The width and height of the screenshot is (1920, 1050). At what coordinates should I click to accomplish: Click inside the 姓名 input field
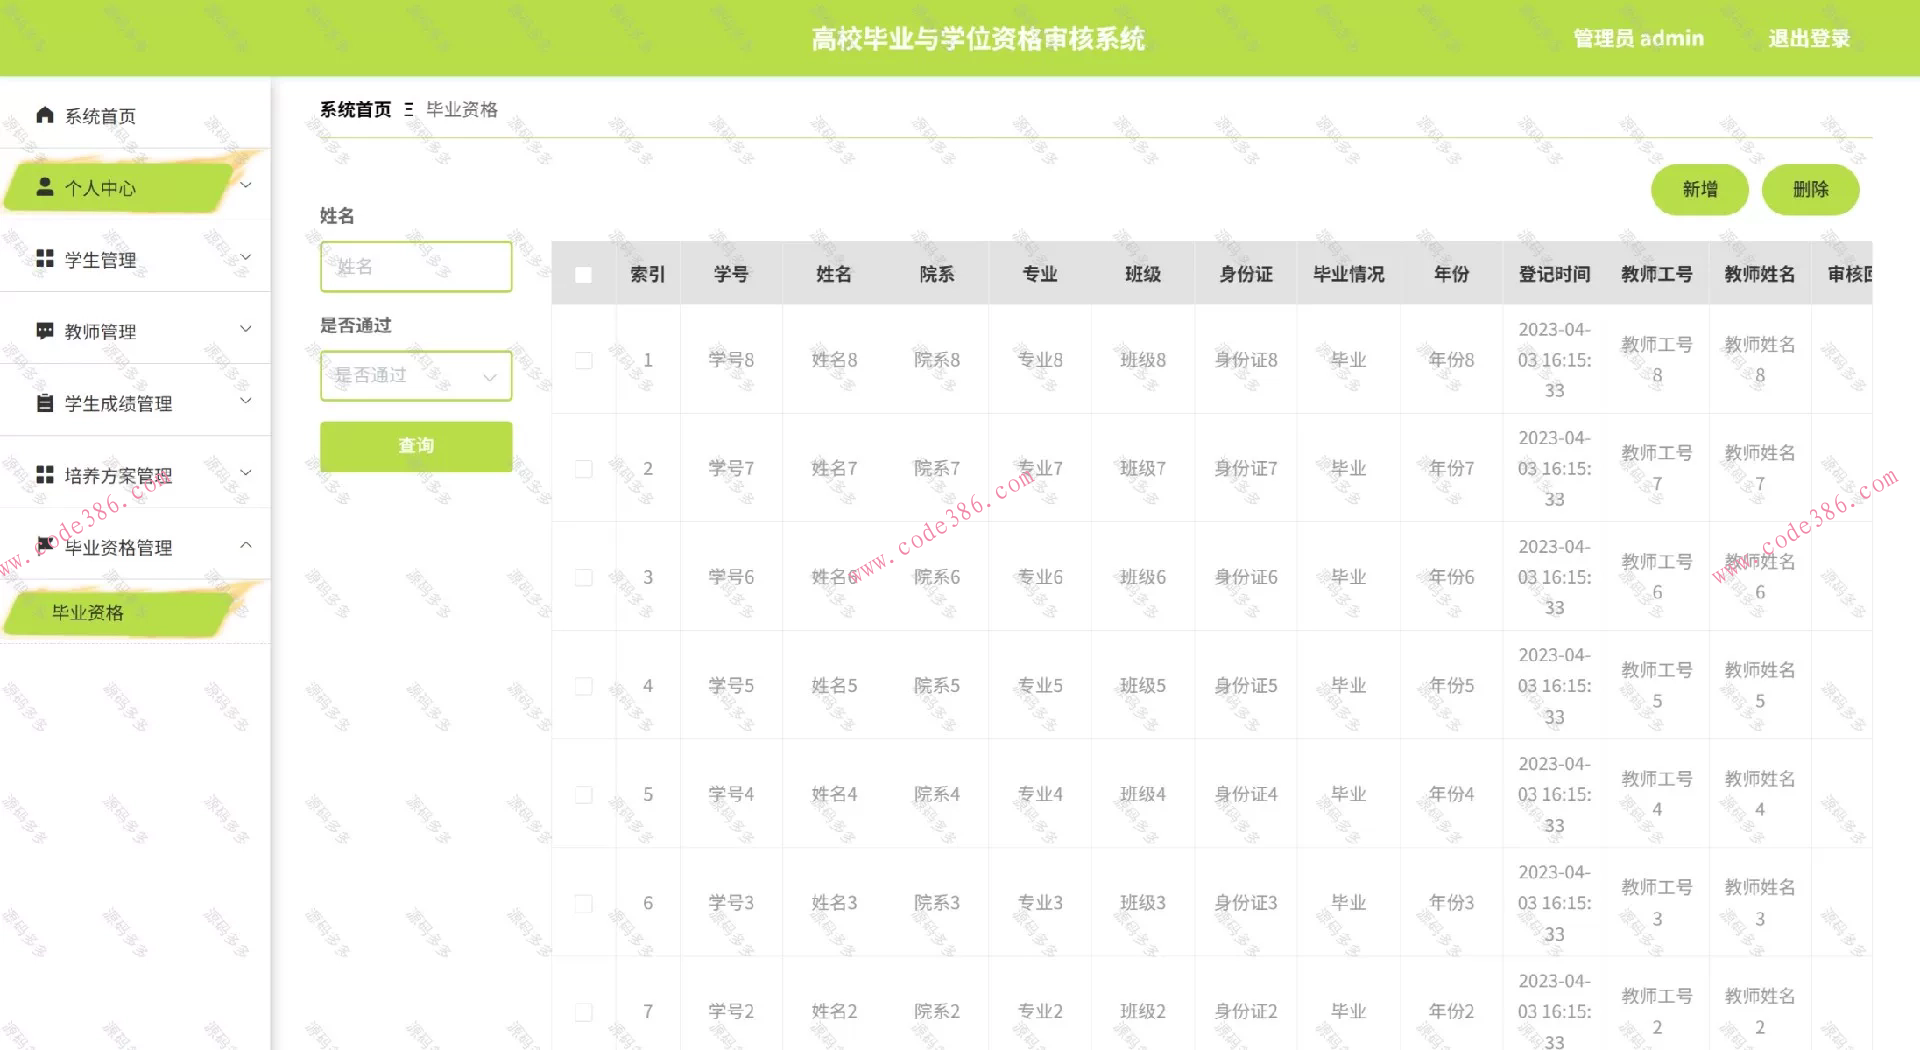coord(416,266)
